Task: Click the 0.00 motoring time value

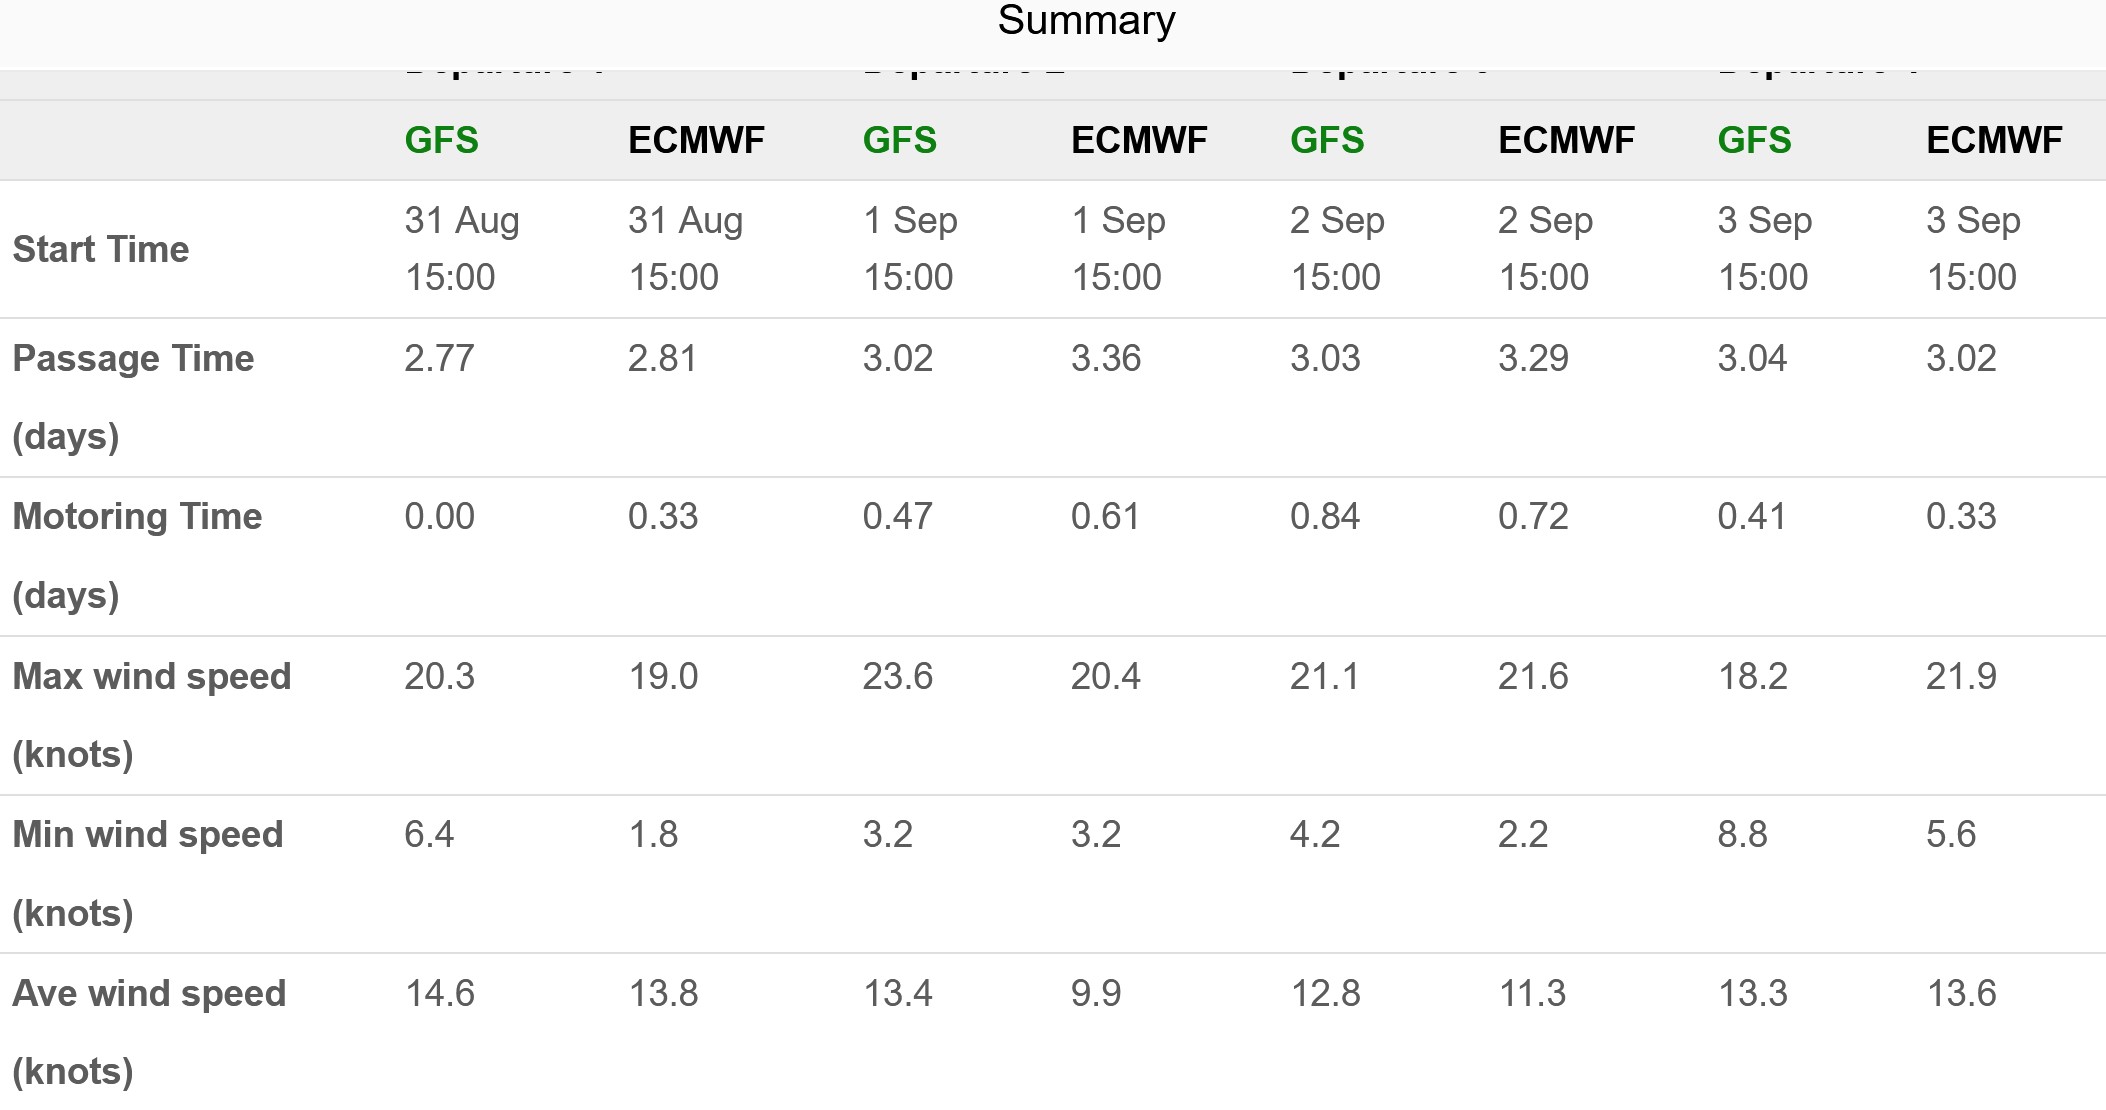Action: click(439, 516)
